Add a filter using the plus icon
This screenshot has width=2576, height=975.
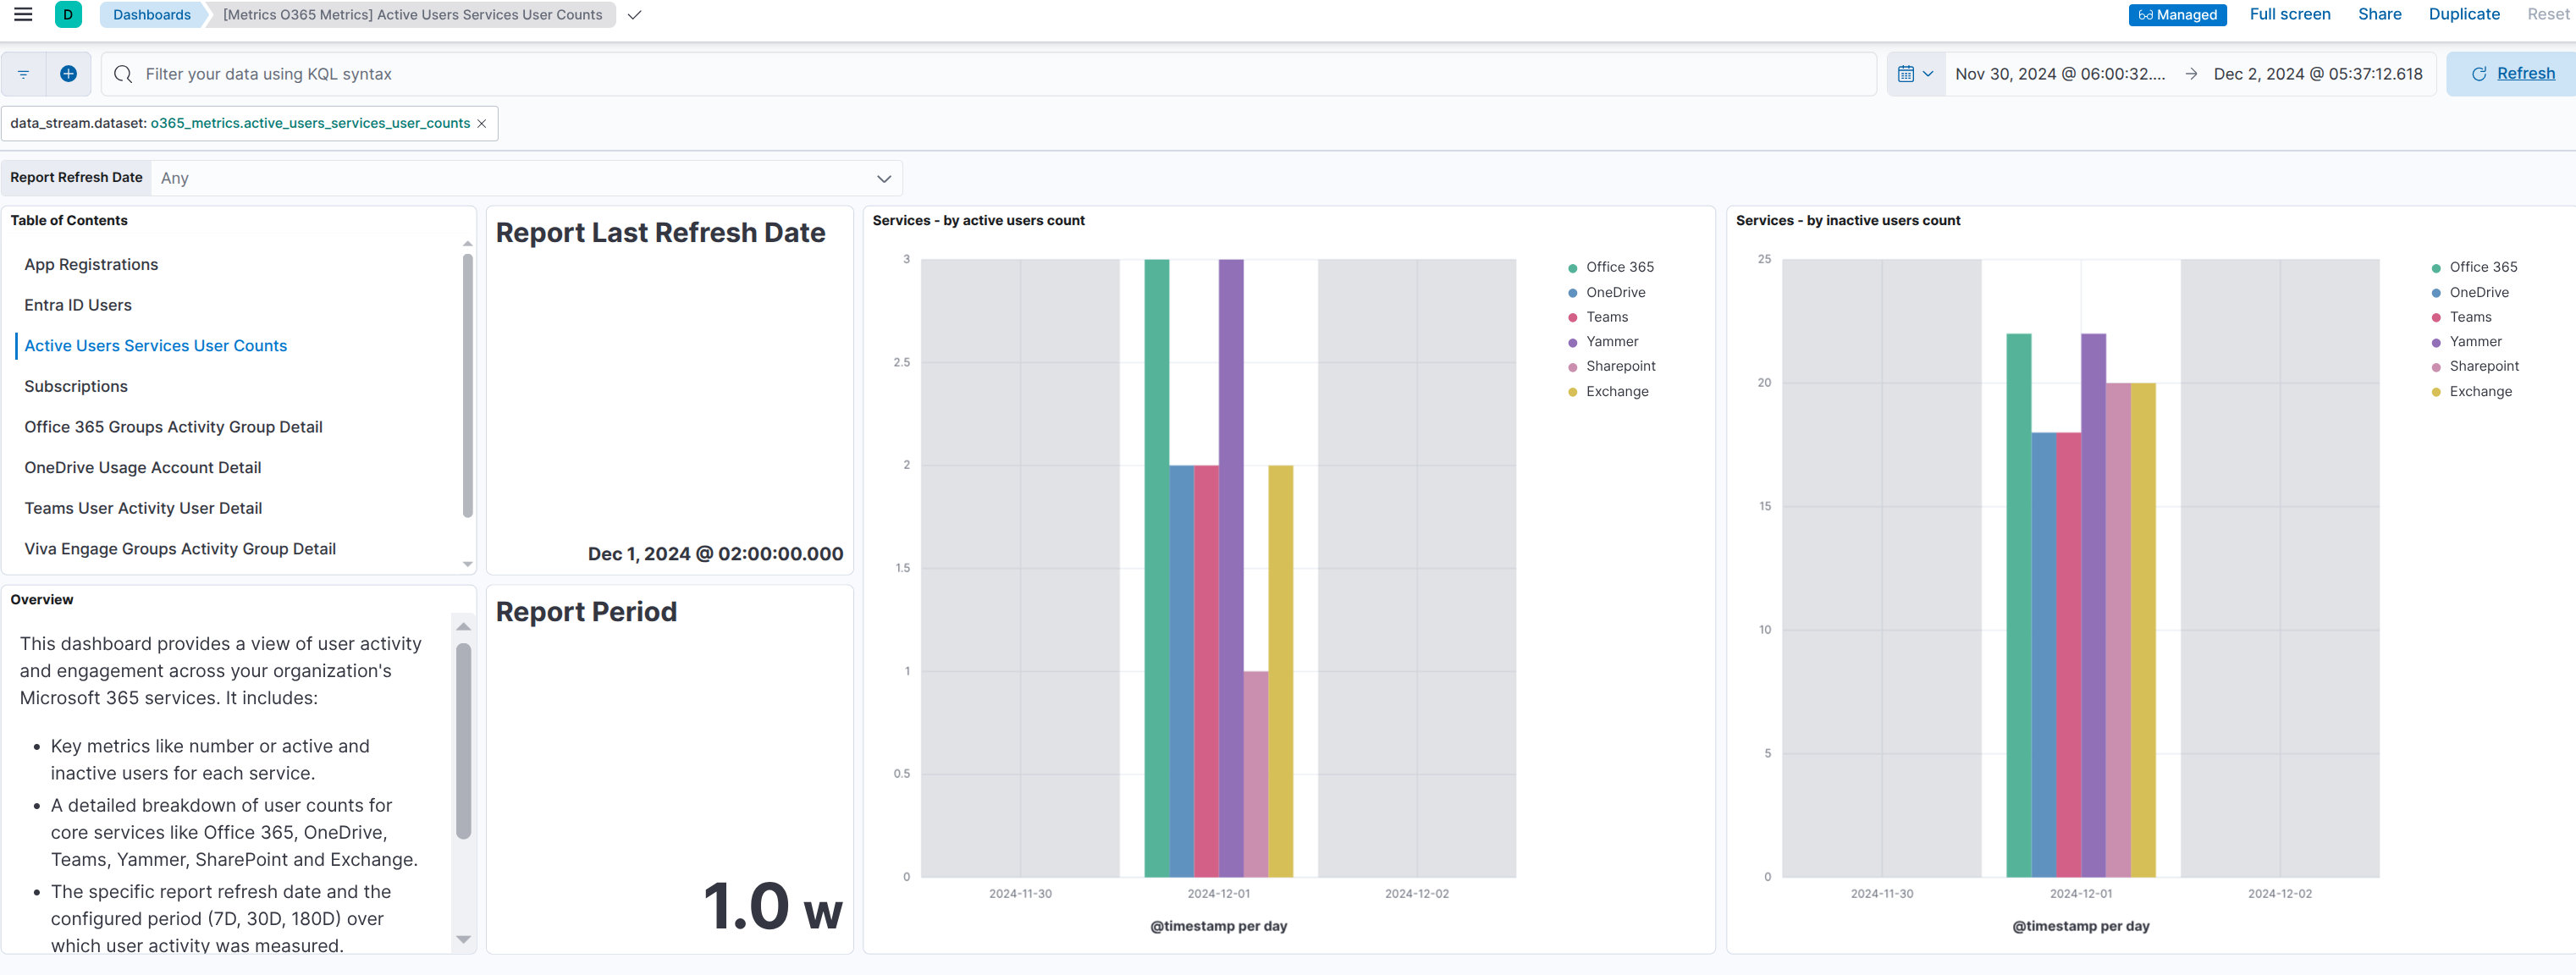[x=67, y=73]
